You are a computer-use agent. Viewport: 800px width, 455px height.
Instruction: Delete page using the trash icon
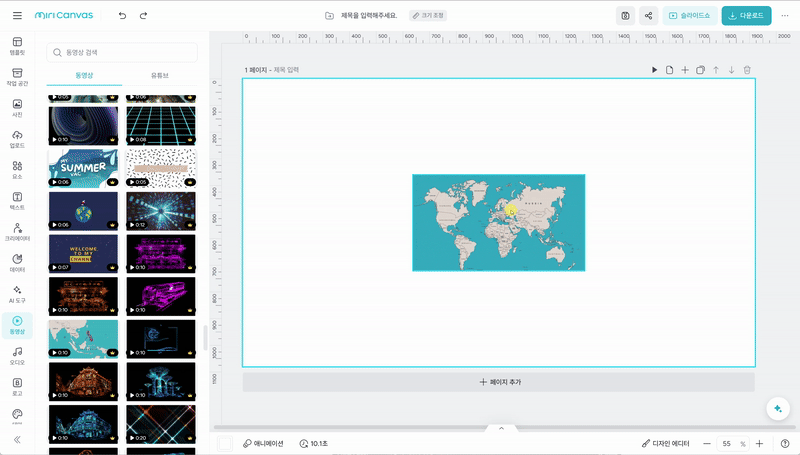click(x=747, y=70)
